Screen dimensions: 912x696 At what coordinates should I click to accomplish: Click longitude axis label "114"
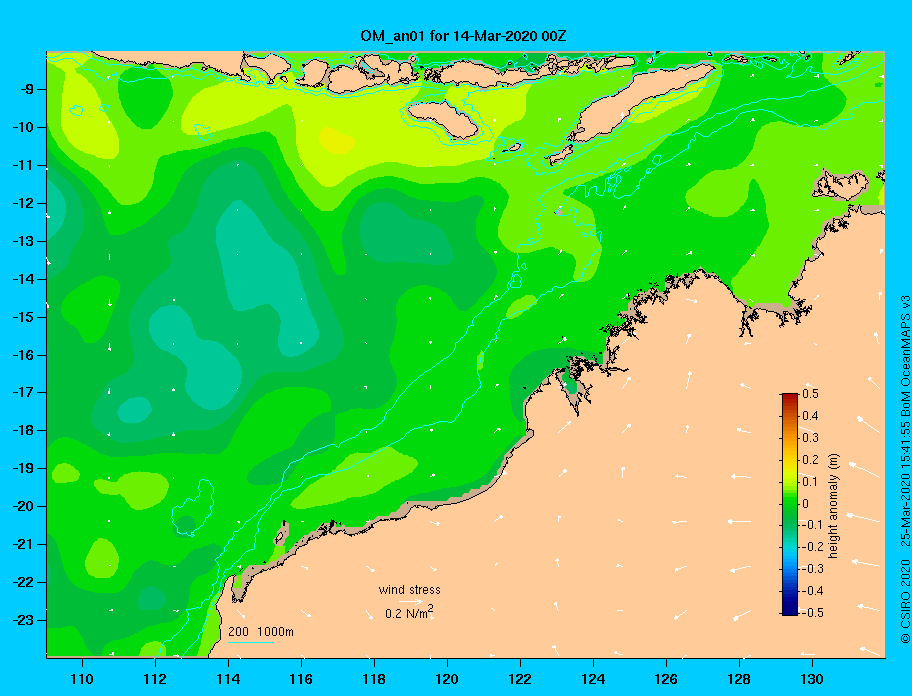coord(228,679)
